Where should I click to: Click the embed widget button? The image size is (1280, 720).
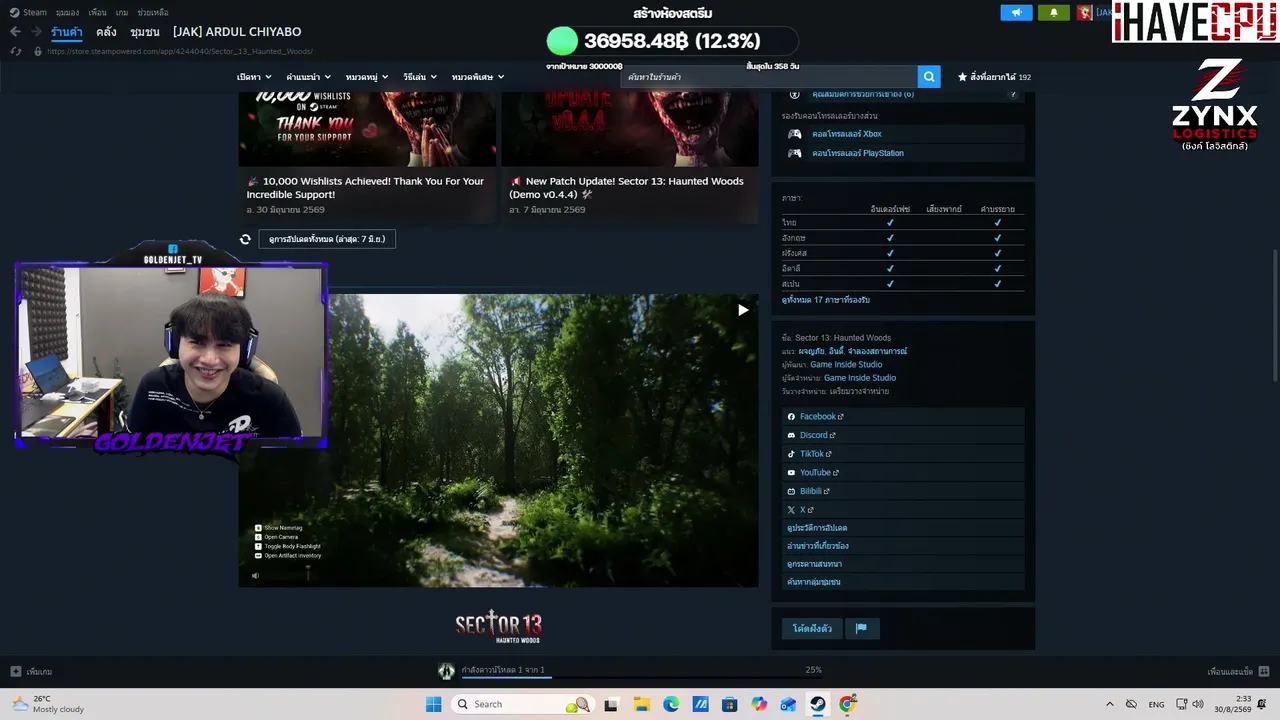pyautogui.click(x=812, y=628)
